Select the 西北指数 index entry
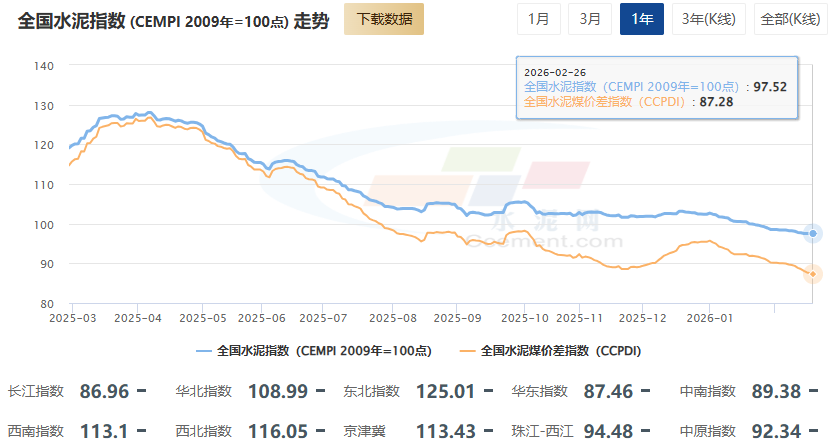This screenshot has height=448, width=836. point(204,431)
